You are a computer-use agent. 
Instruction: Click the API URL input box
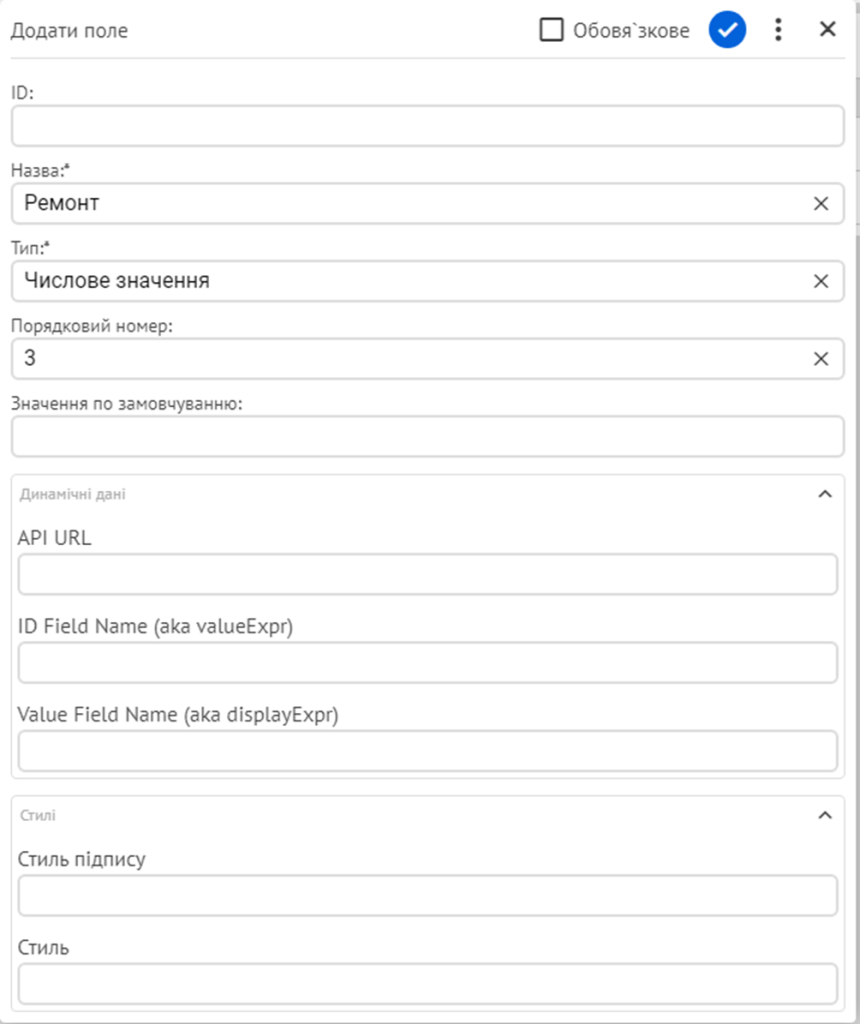[428, 575]
